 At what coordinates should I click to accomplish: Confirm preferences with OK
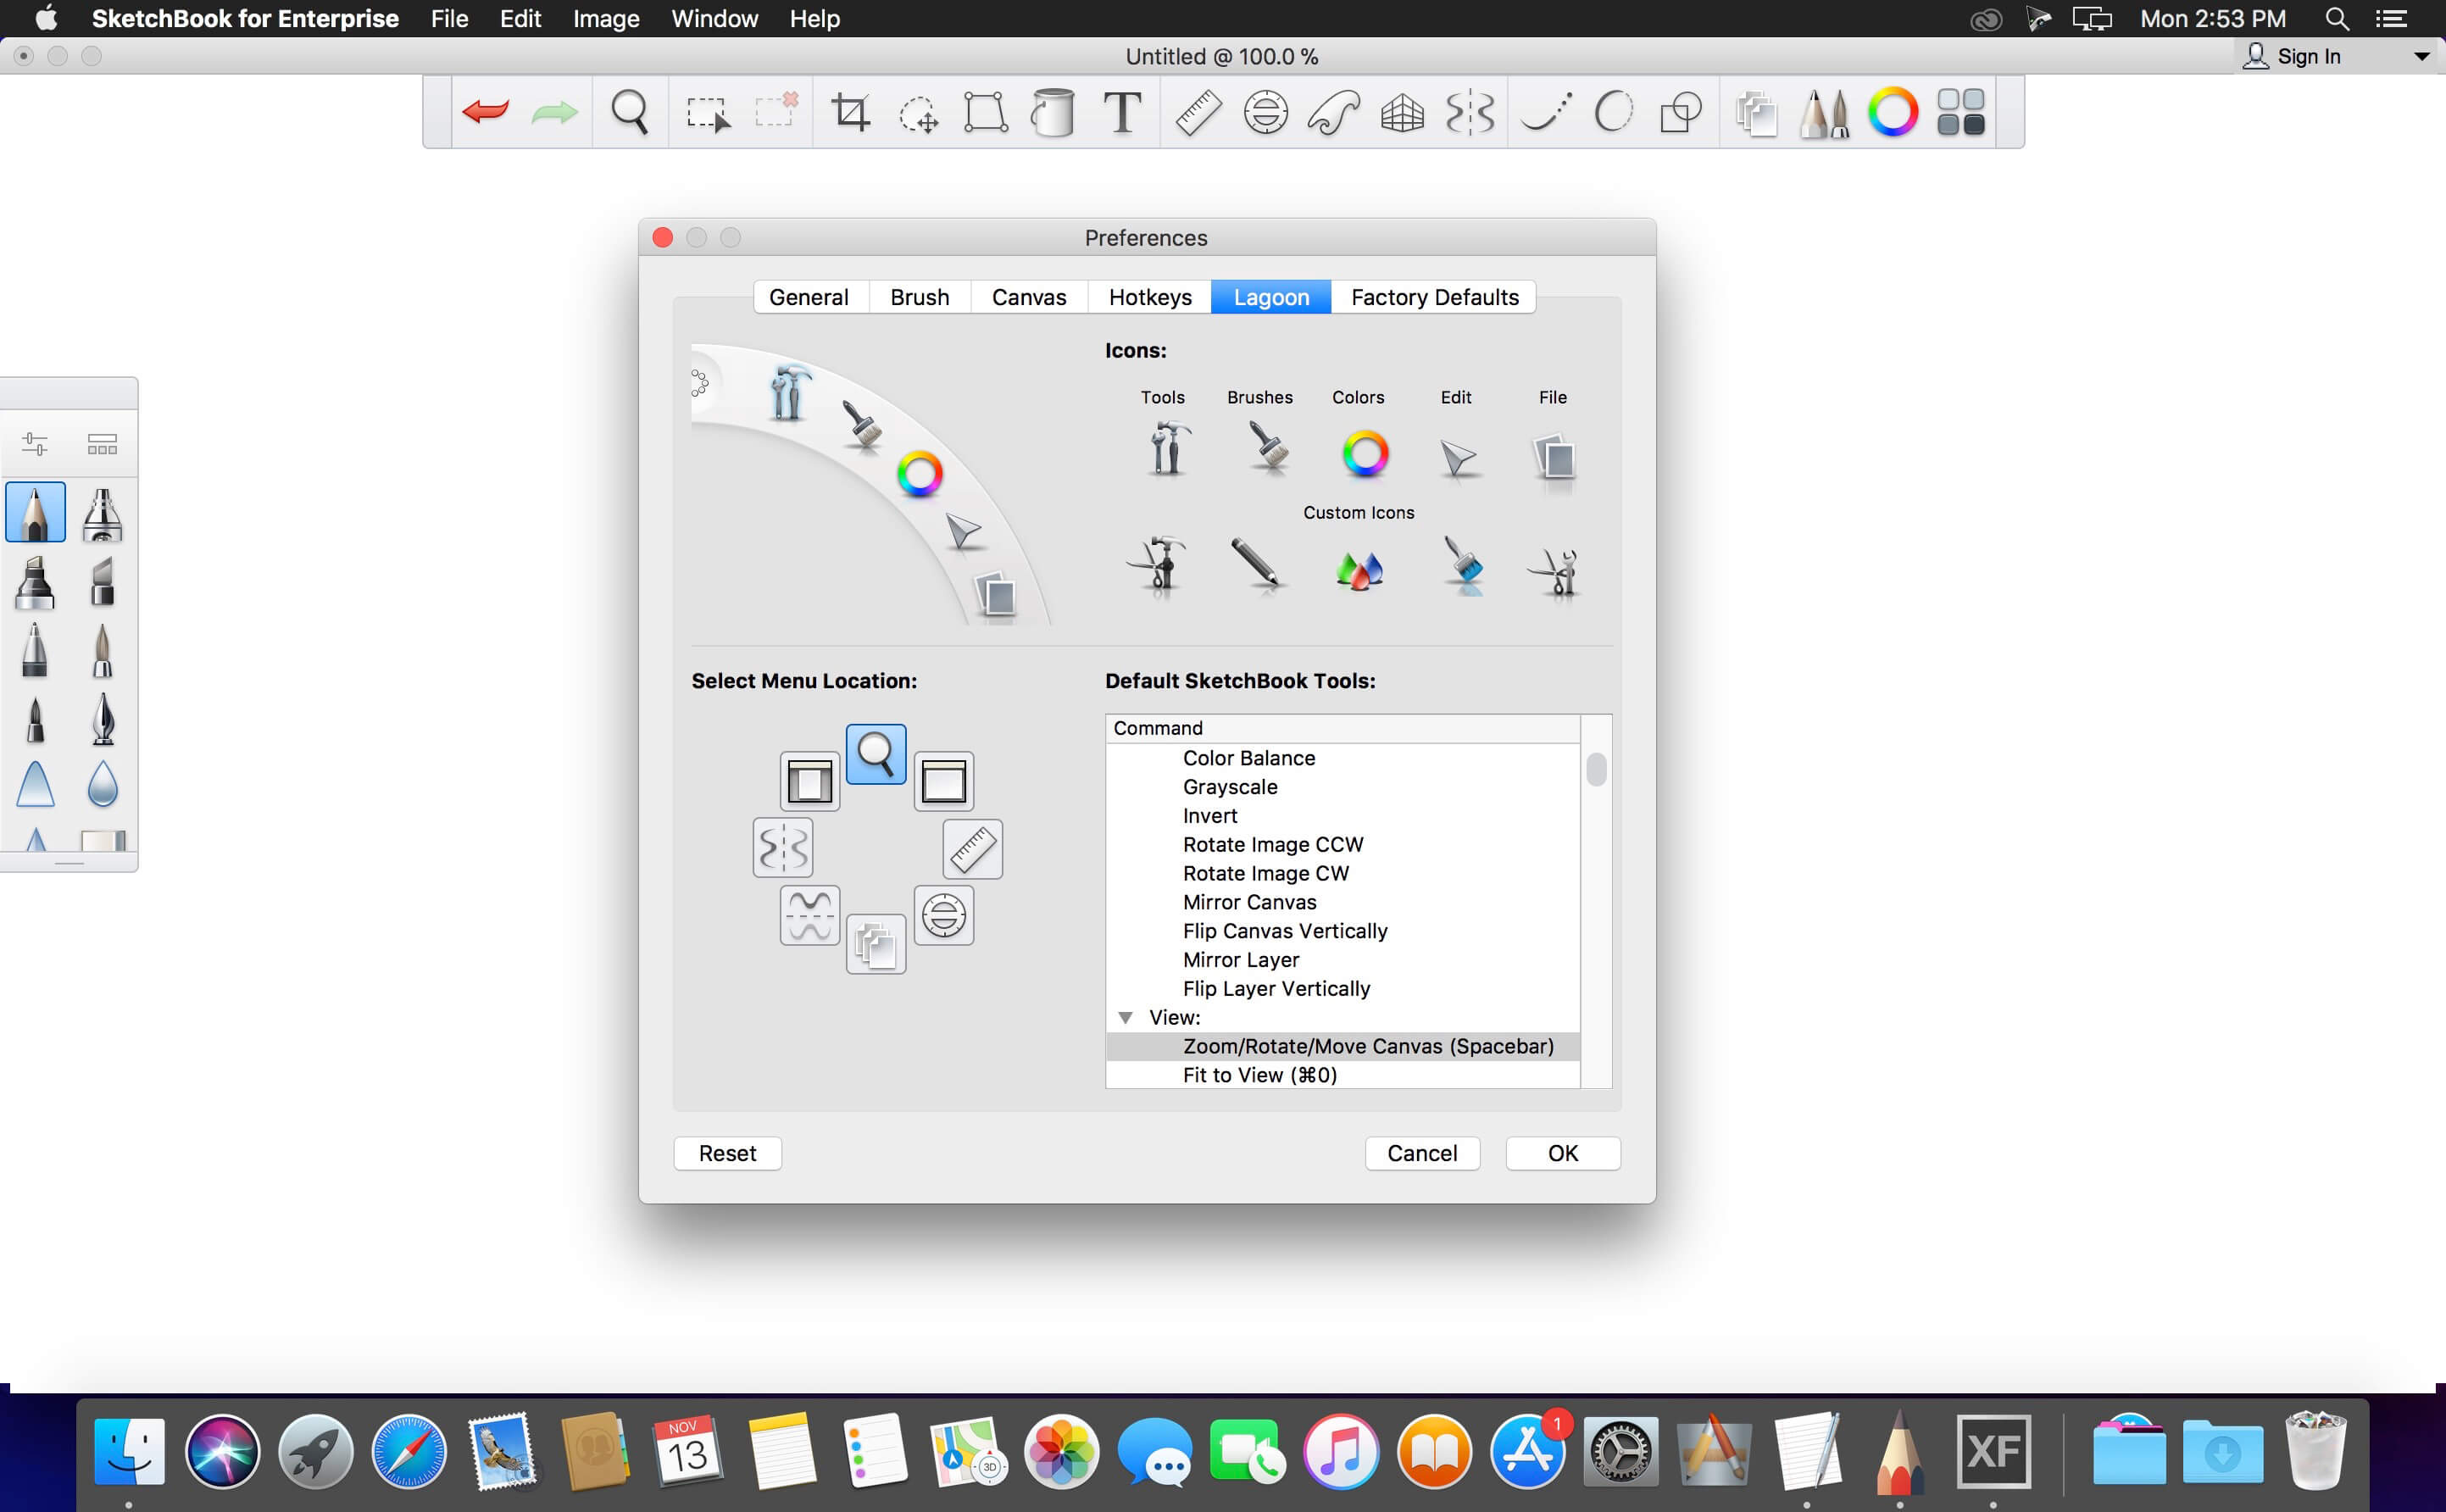1563,1153
